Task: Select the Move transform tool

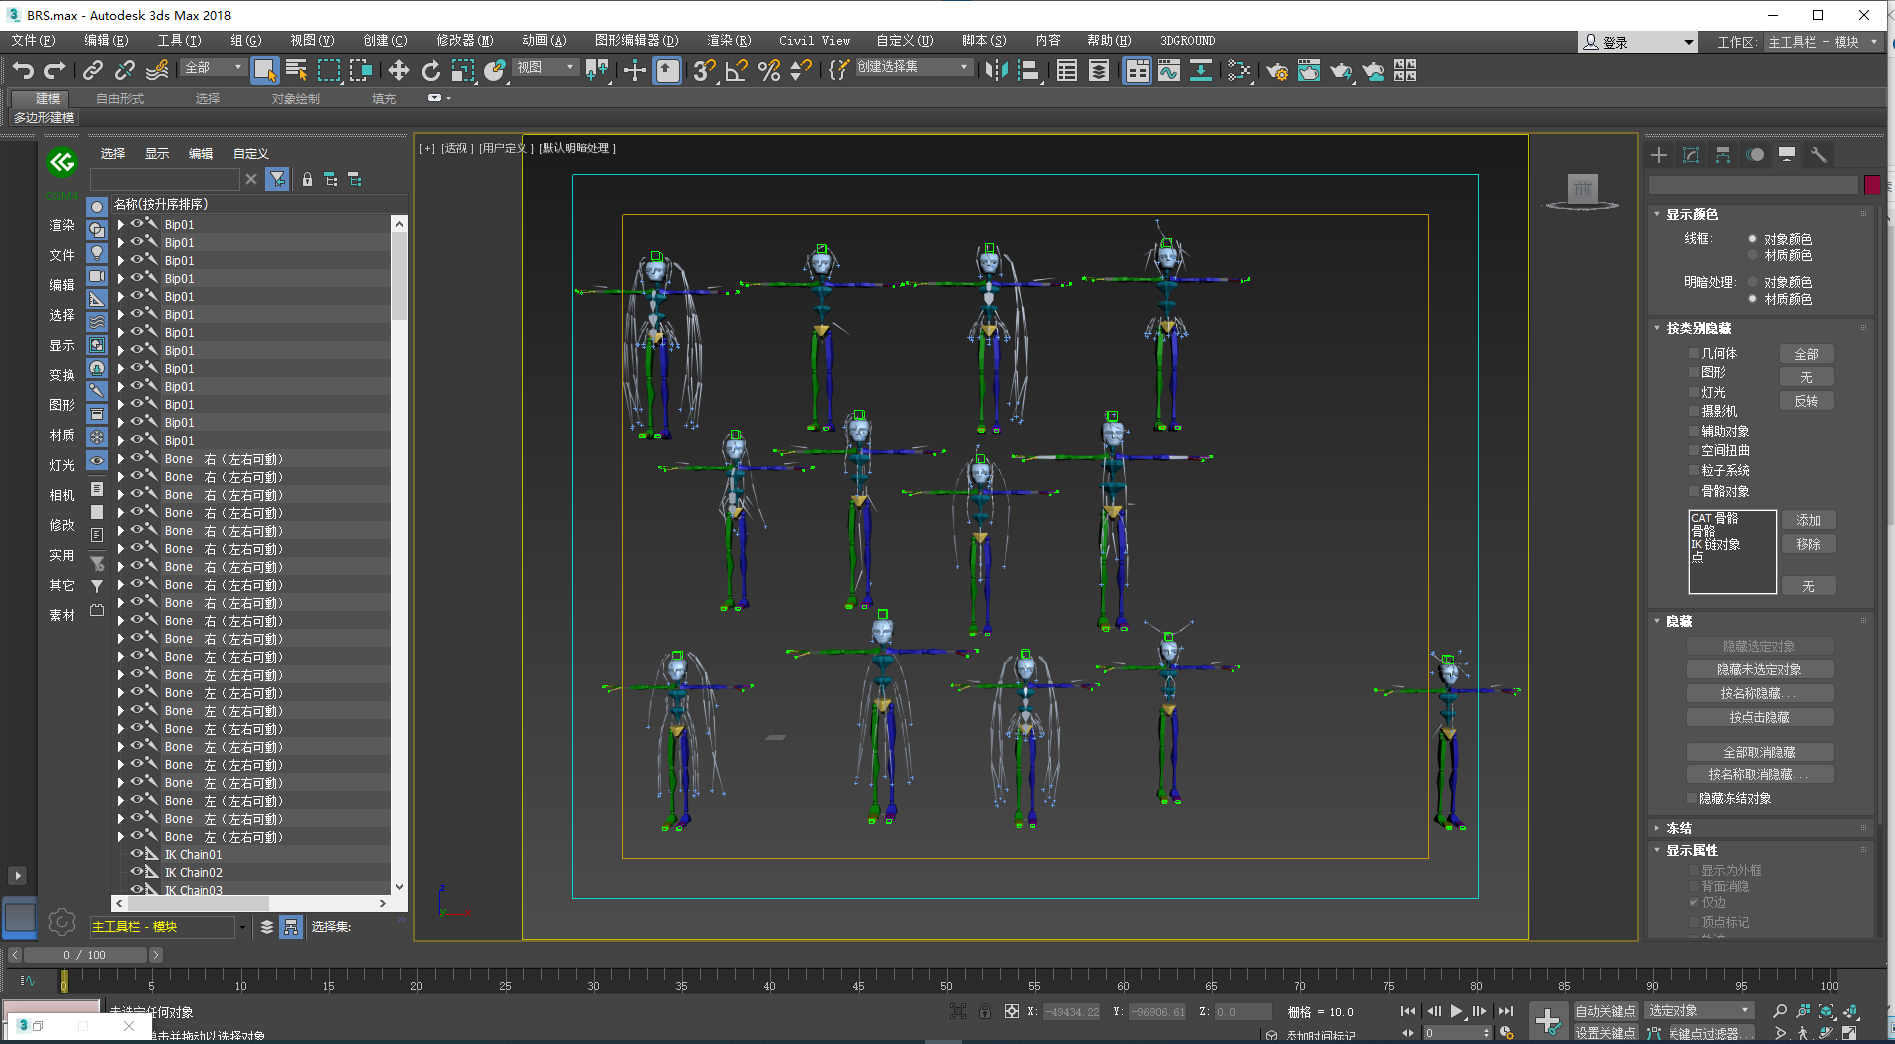Action: click(398, 70)
